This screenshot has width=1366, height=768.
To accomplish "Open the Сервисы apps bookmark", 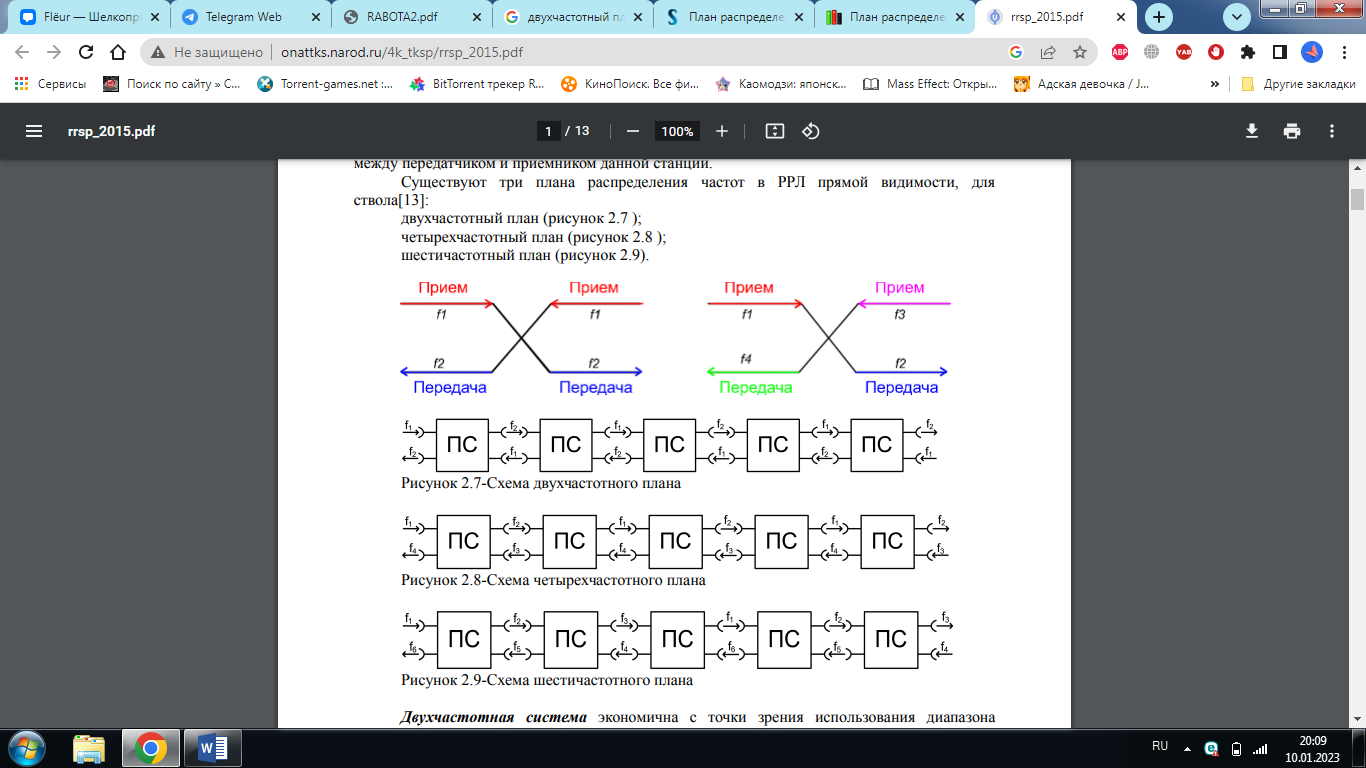I will click(50, 84).
